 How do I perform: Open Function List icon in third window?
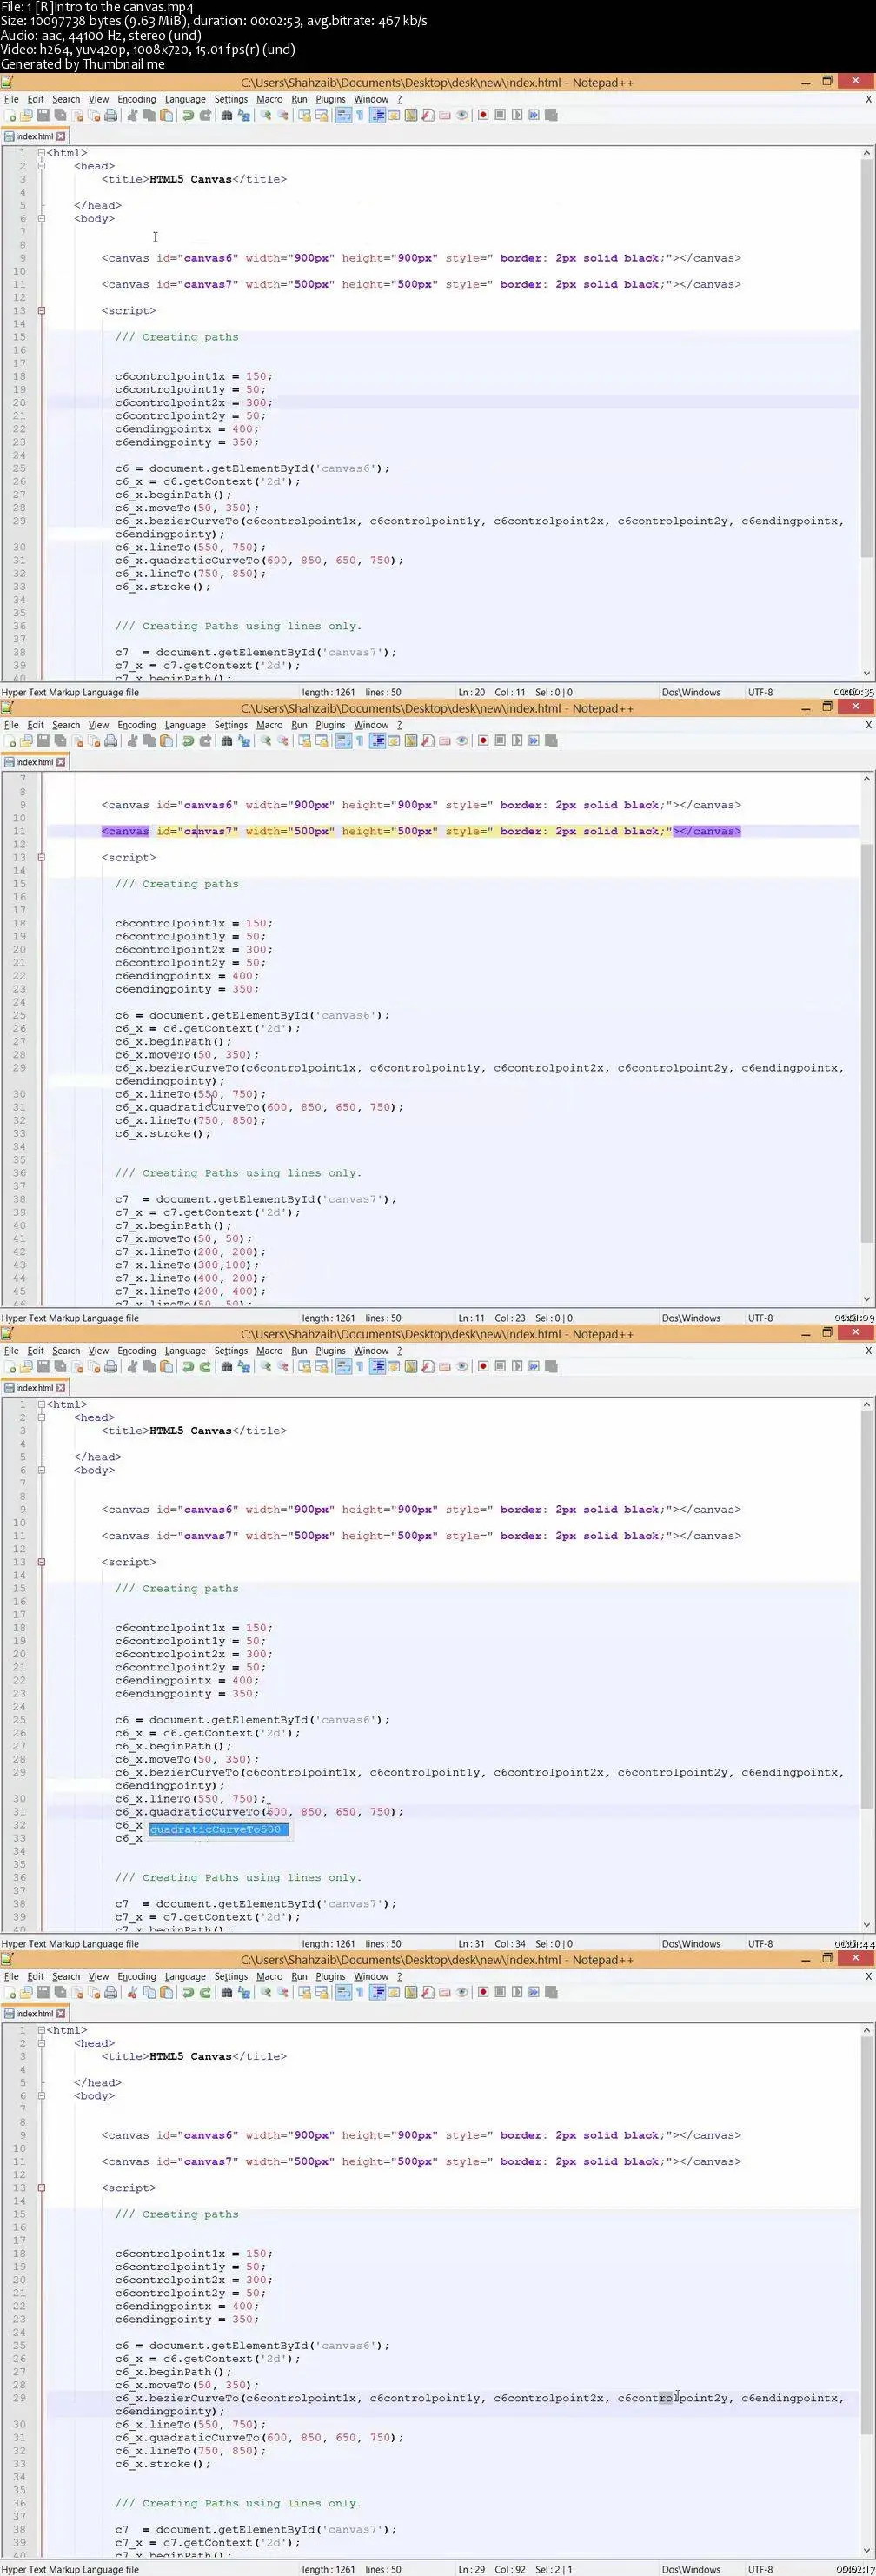click(428, 1366)
